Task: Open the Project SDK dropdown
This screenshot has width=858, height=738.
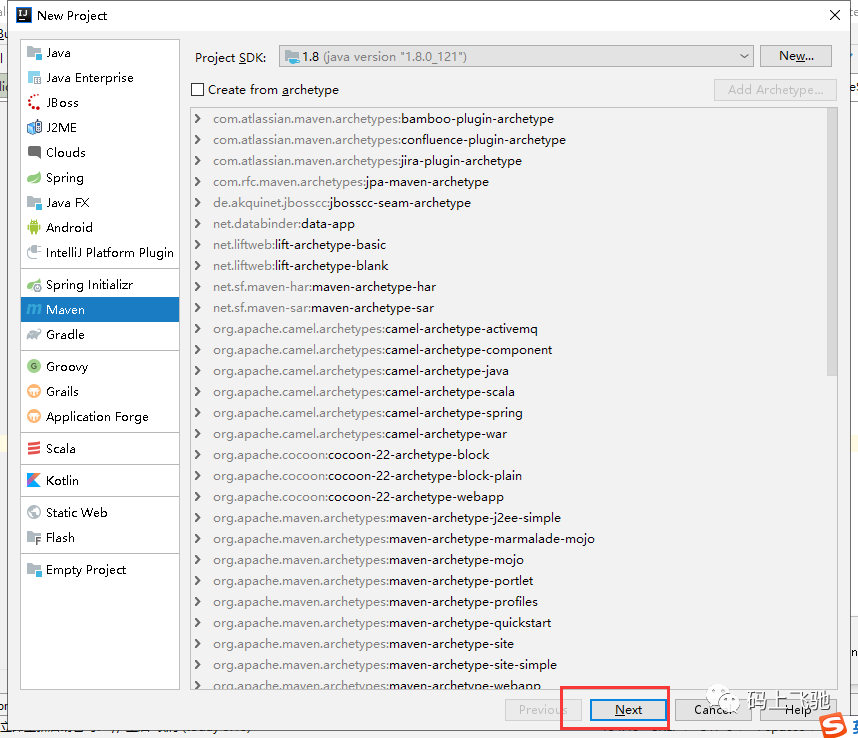Action: click(x=516, y=56)
